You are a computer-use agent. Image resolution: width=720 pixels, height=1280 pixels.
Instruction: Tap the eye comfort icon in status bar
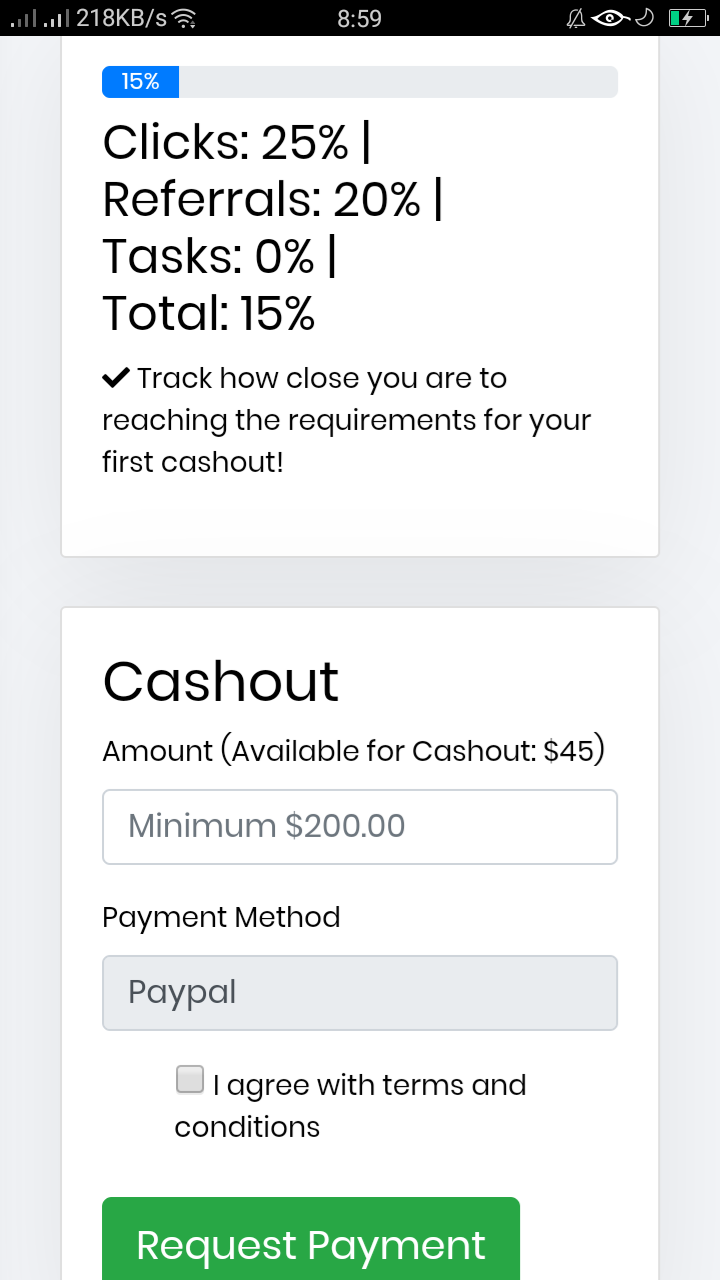click(610, 18)
